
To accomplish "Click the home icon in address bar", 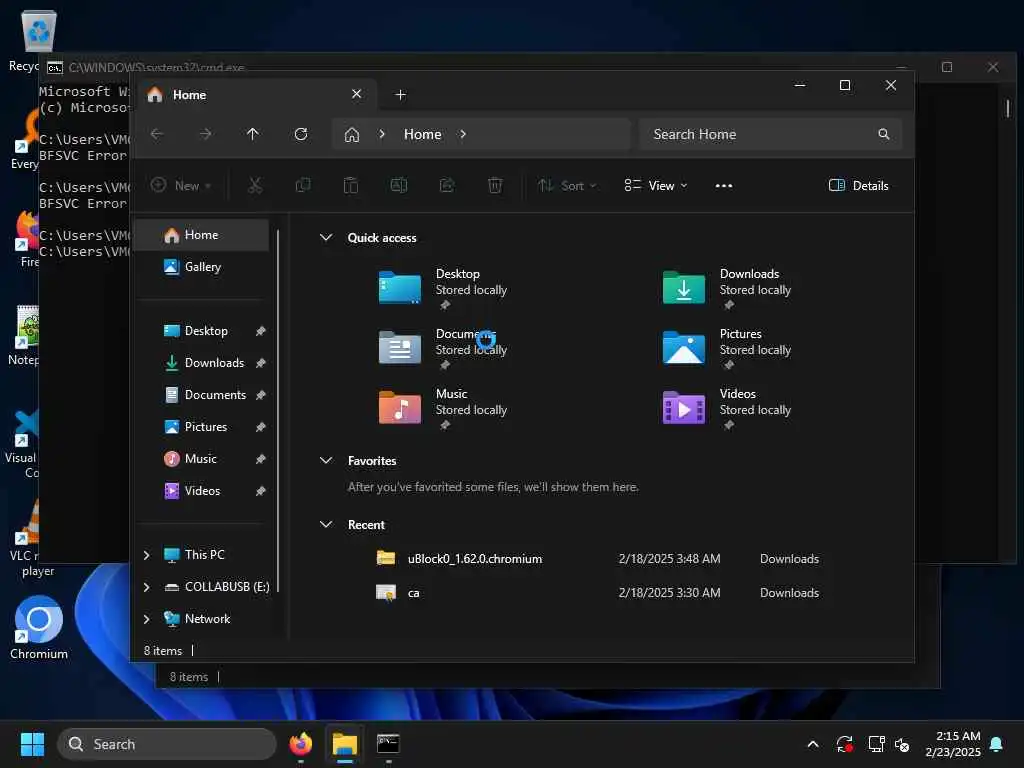I will pos(352,135).
